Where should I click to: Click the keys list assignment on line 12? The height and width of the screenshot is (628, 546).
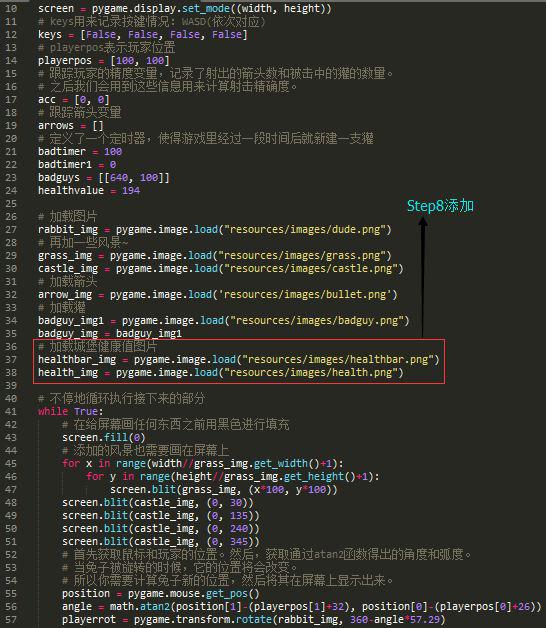pyautogui.click(x=143, y=35)
